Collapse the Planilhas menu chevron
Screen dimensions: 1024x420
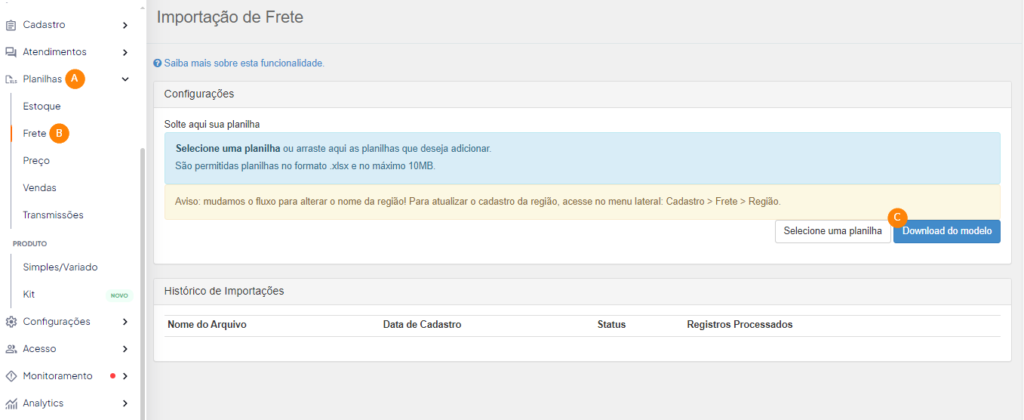[x=125, y=79]
